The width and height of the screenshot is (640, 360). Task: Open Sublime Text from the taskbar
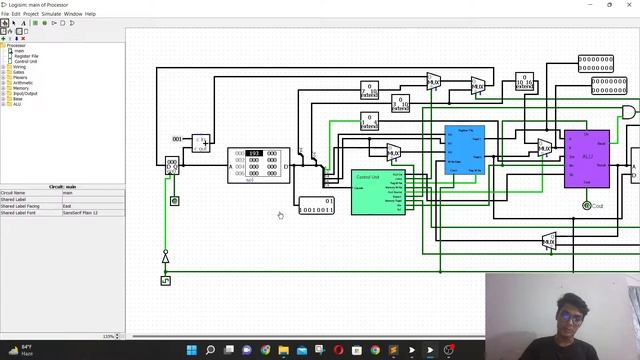tap(393, 350)
